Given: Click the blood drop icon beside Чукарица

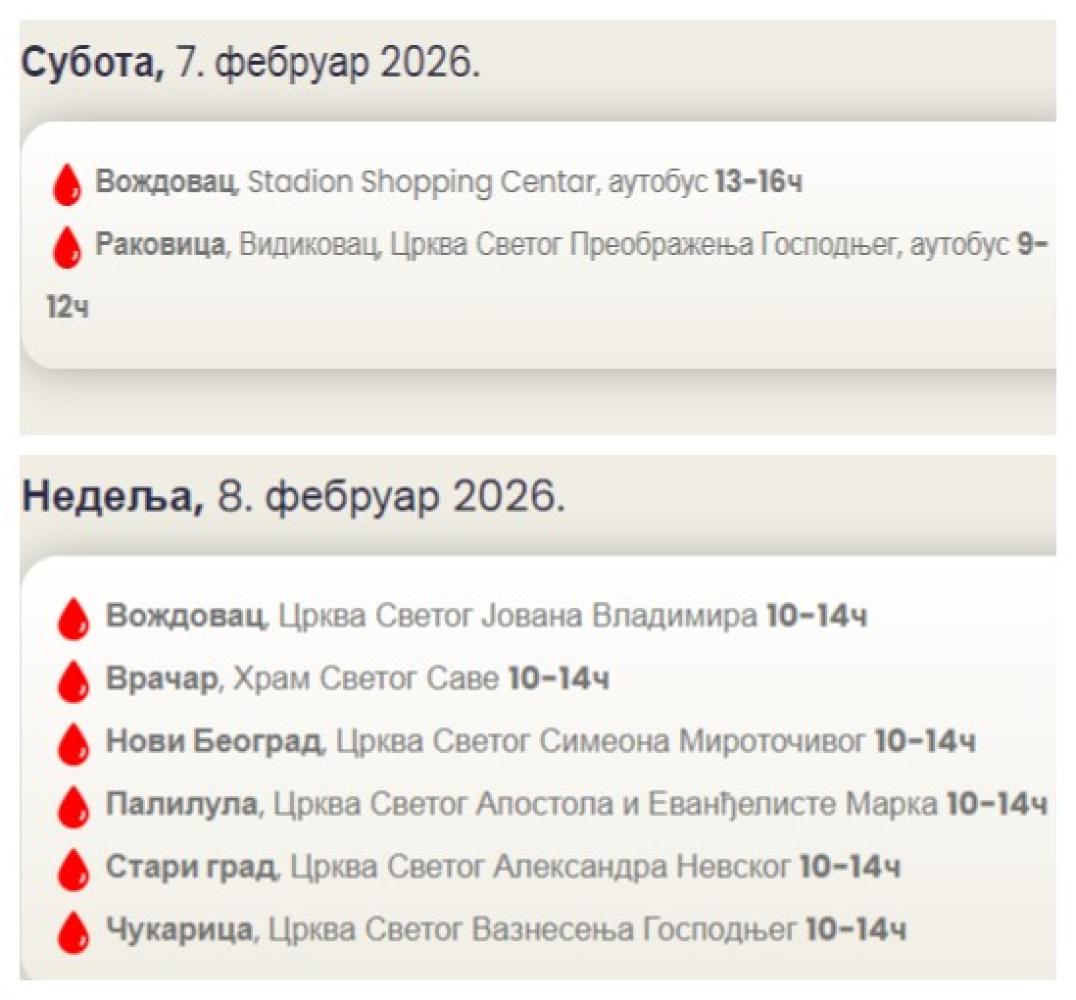Looking at the screenshot, I should click(73, 932).
